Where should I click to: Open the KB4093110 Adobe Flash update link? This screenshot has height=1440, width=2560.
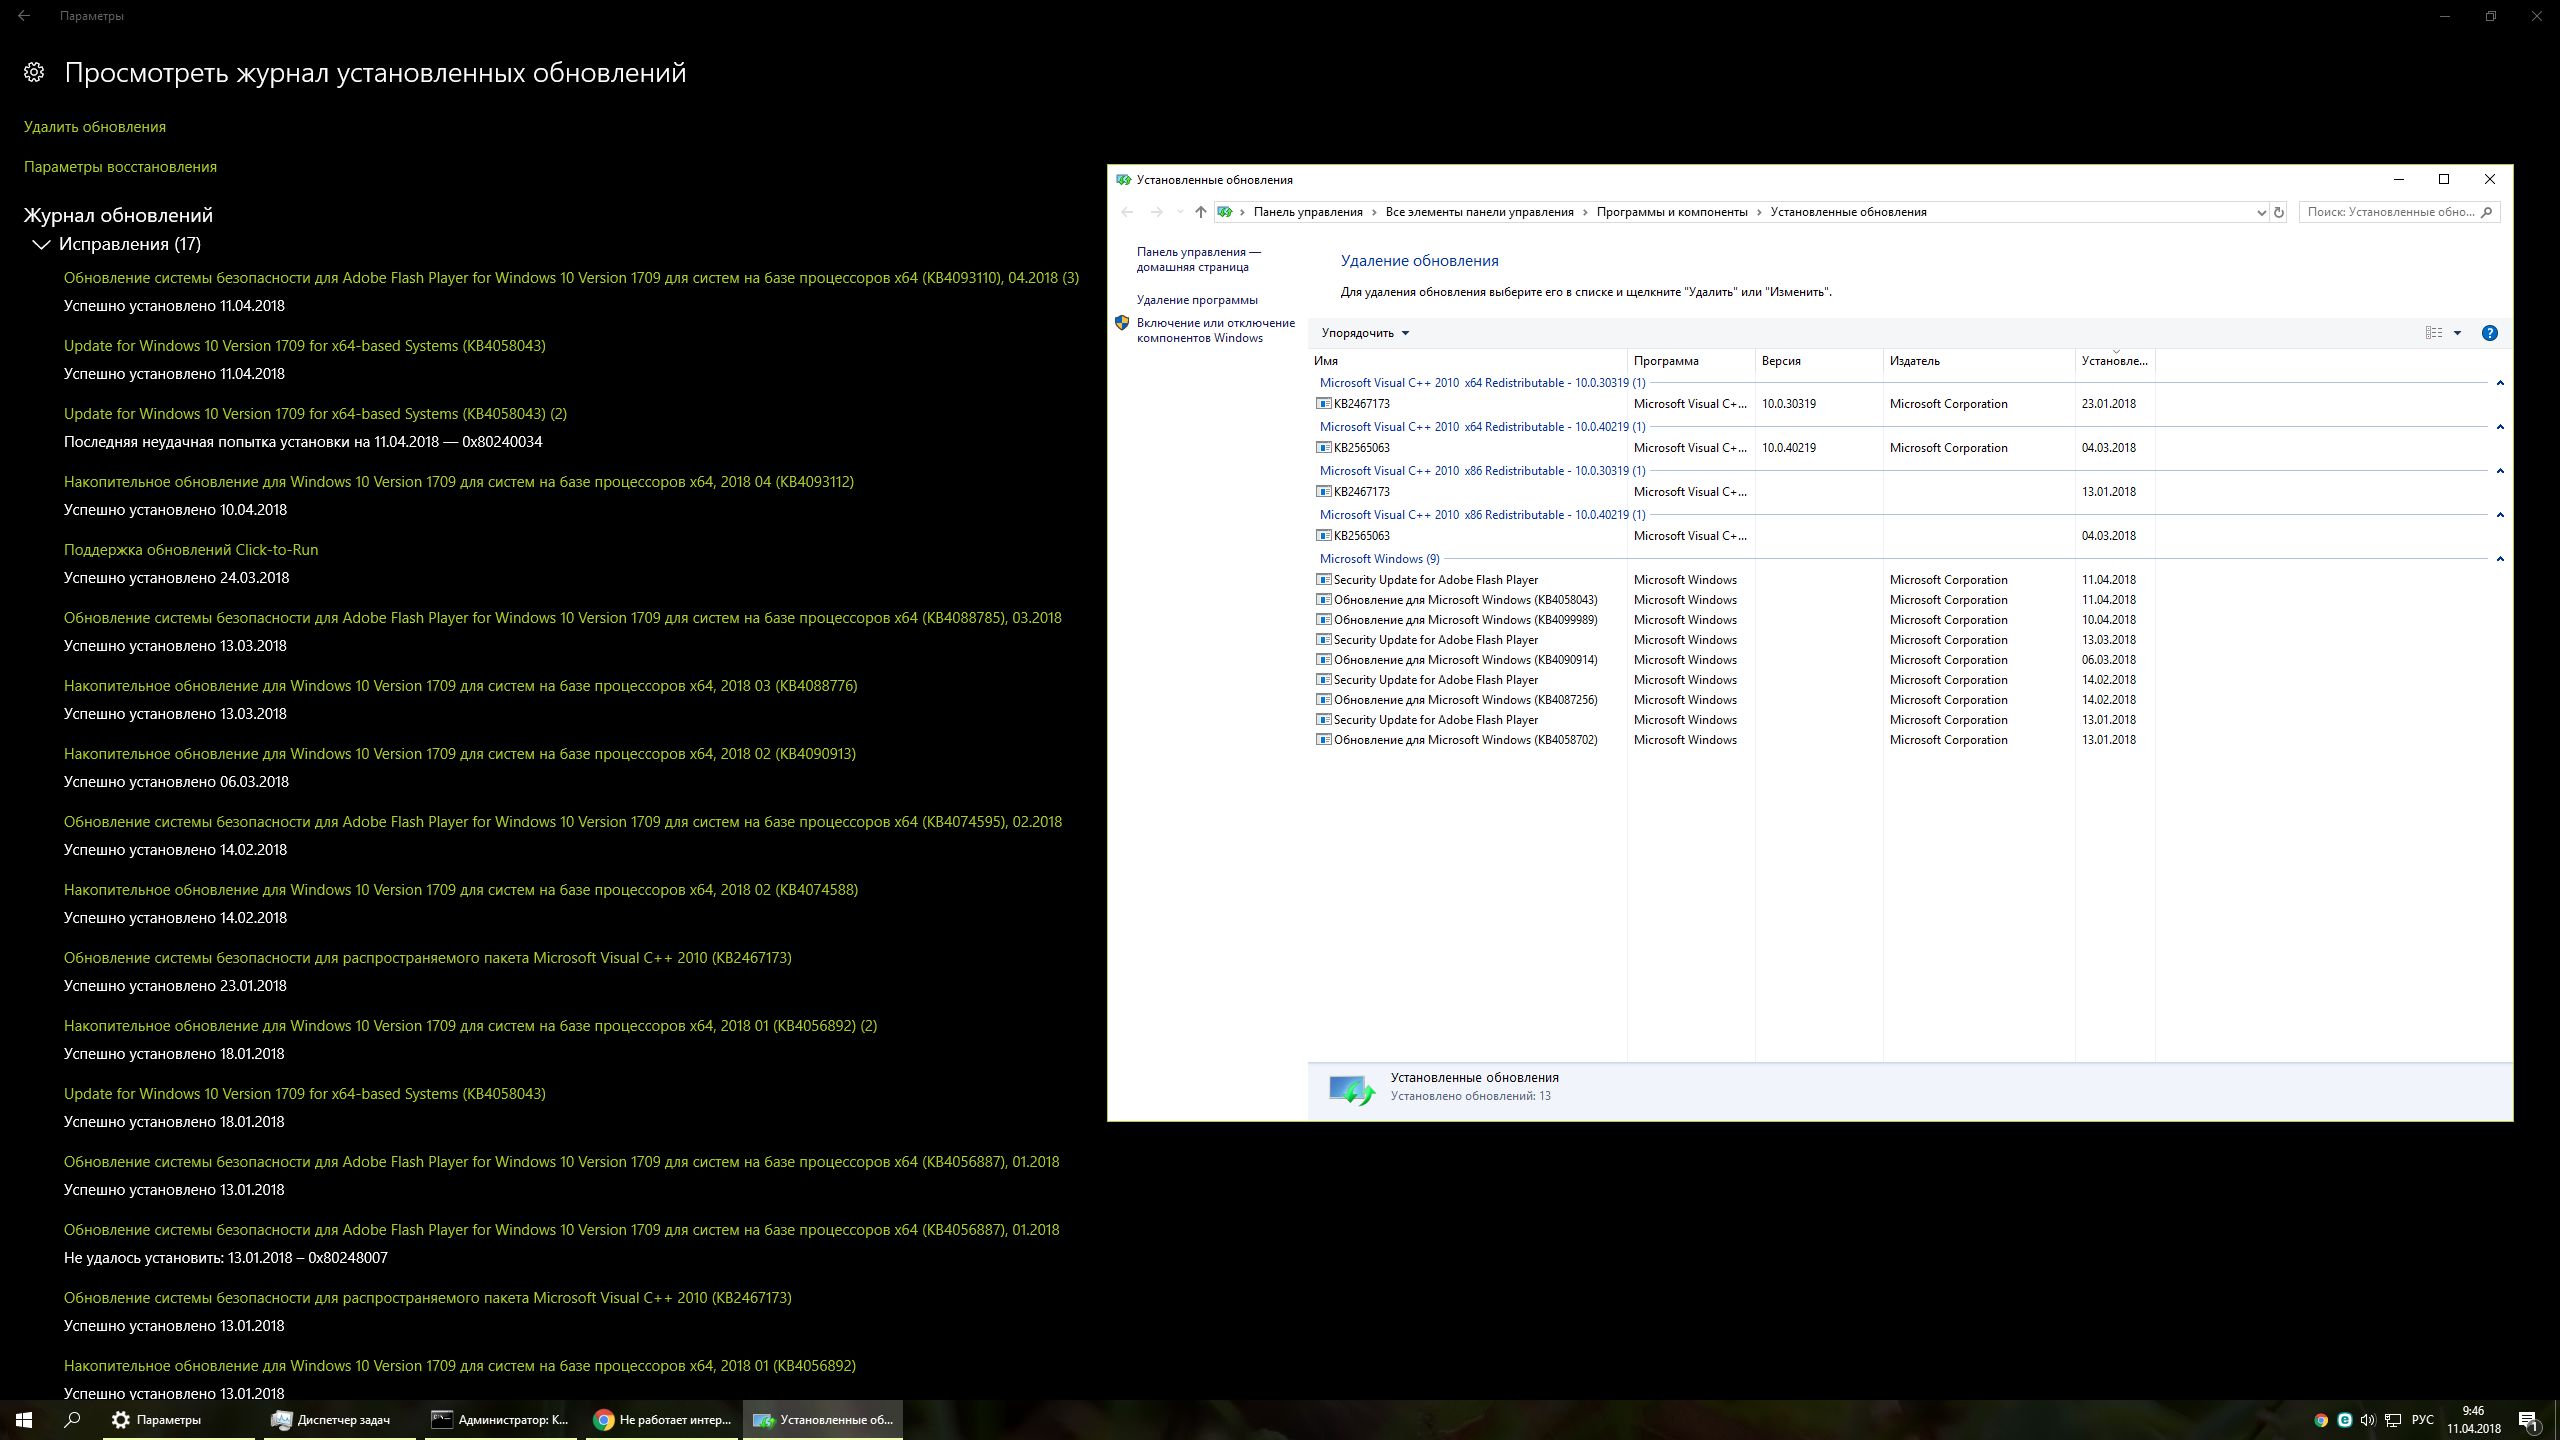coord(571,278)
